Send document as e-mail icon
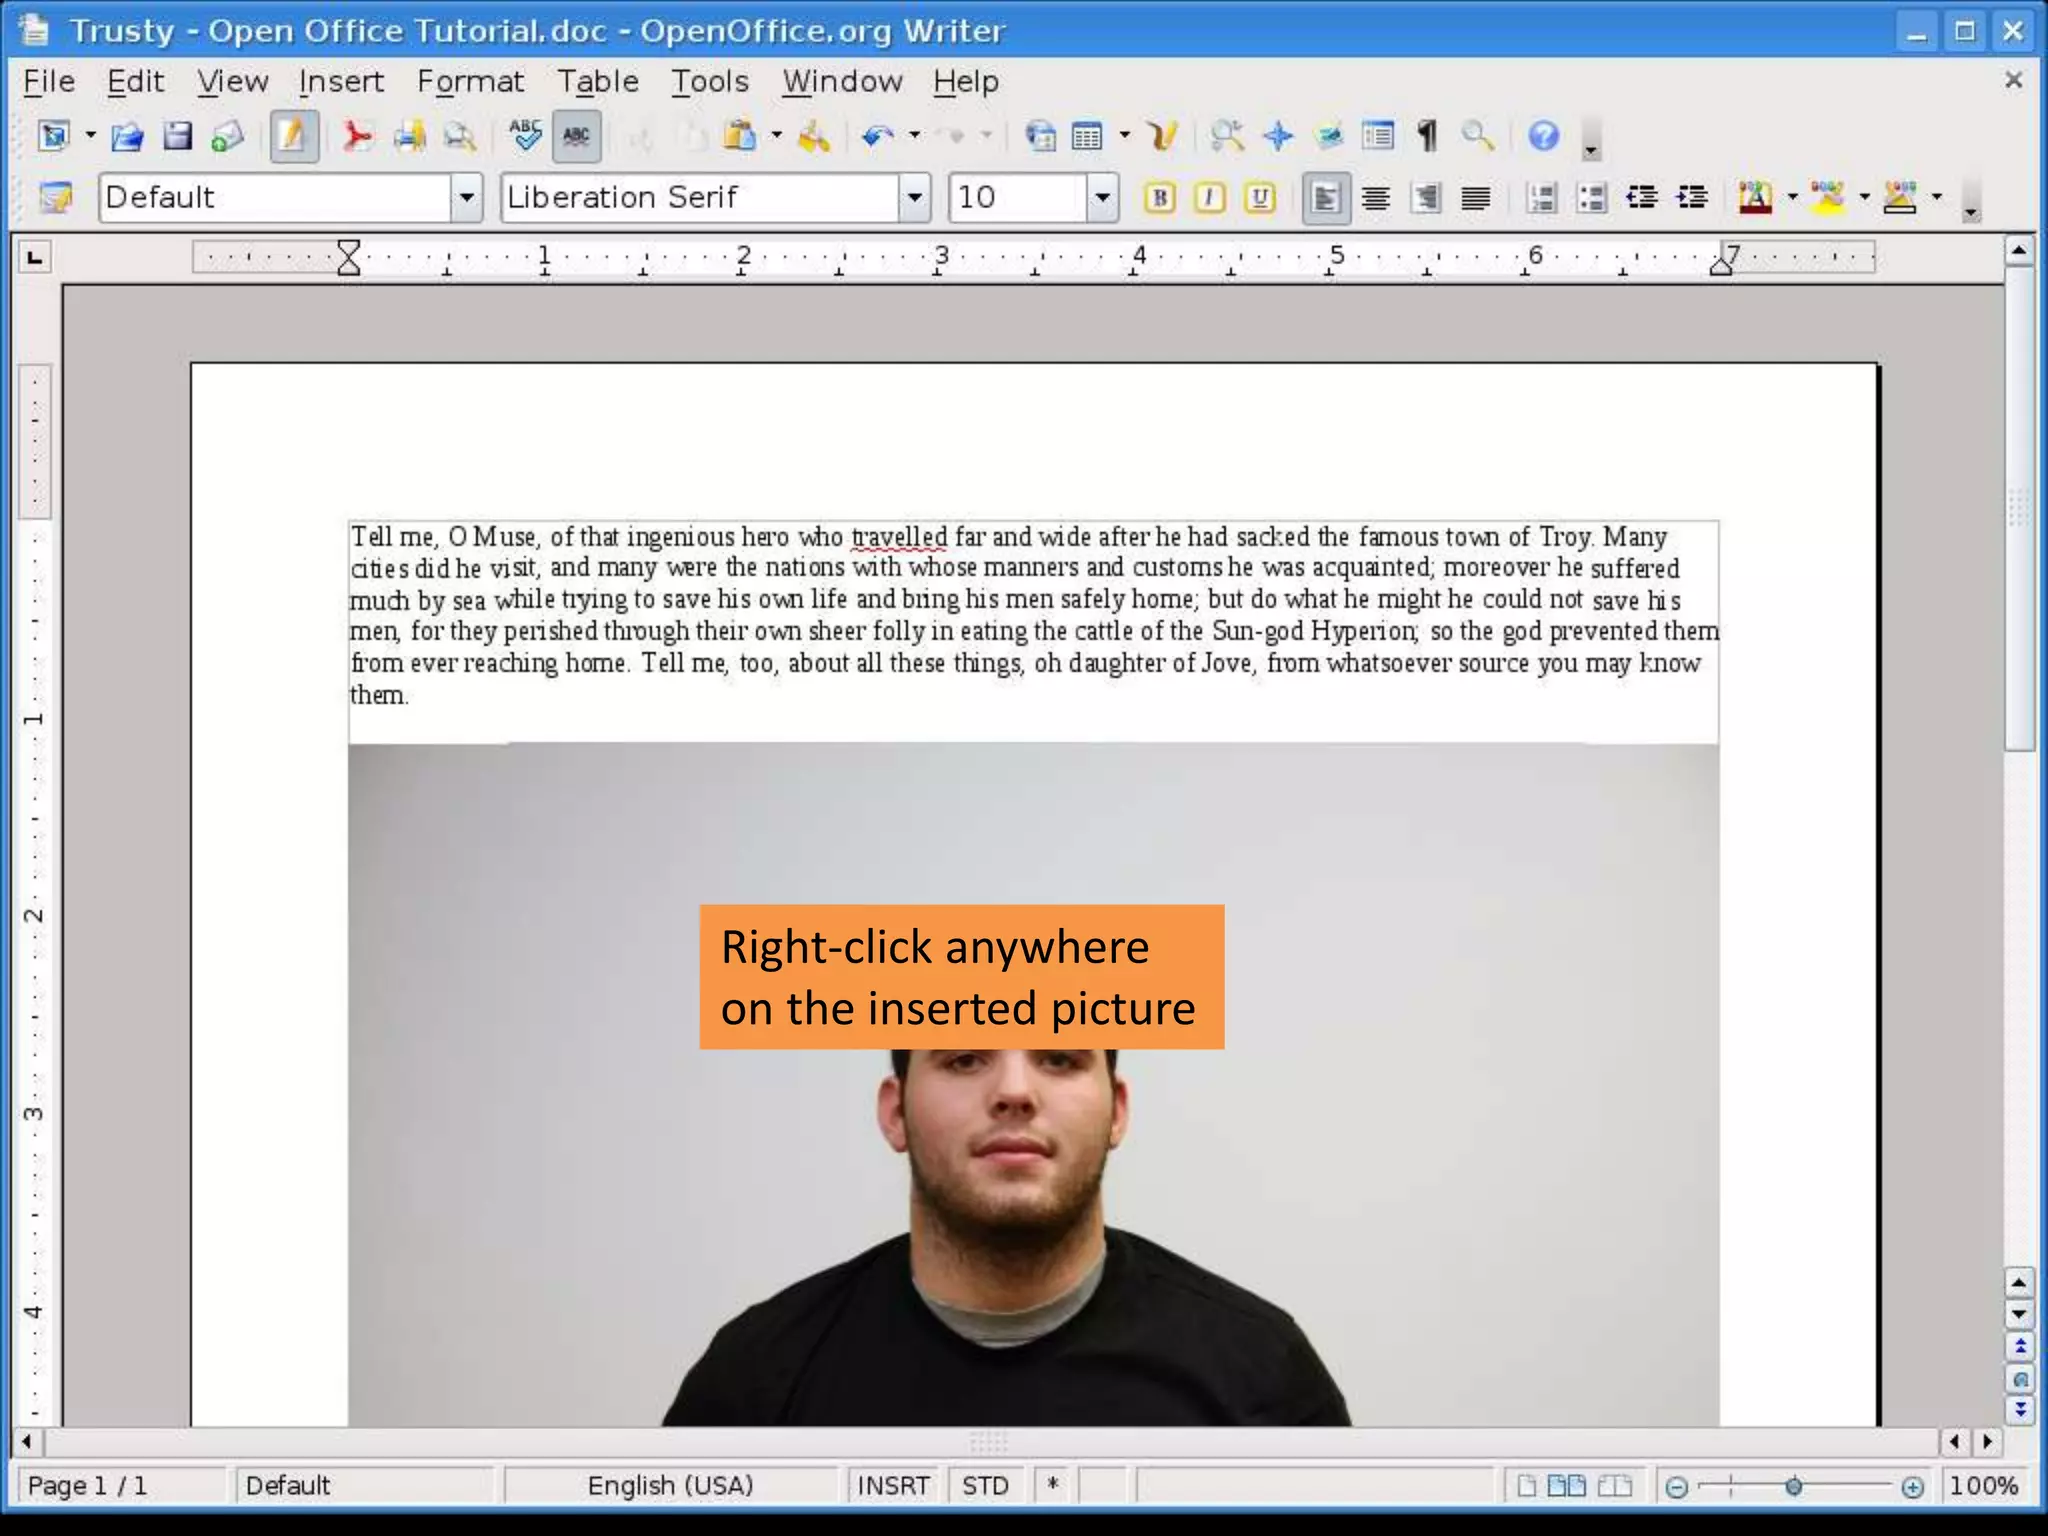Image resolution: width=2048 pixels, height=1536 pixels. click(x=228, y=136)
